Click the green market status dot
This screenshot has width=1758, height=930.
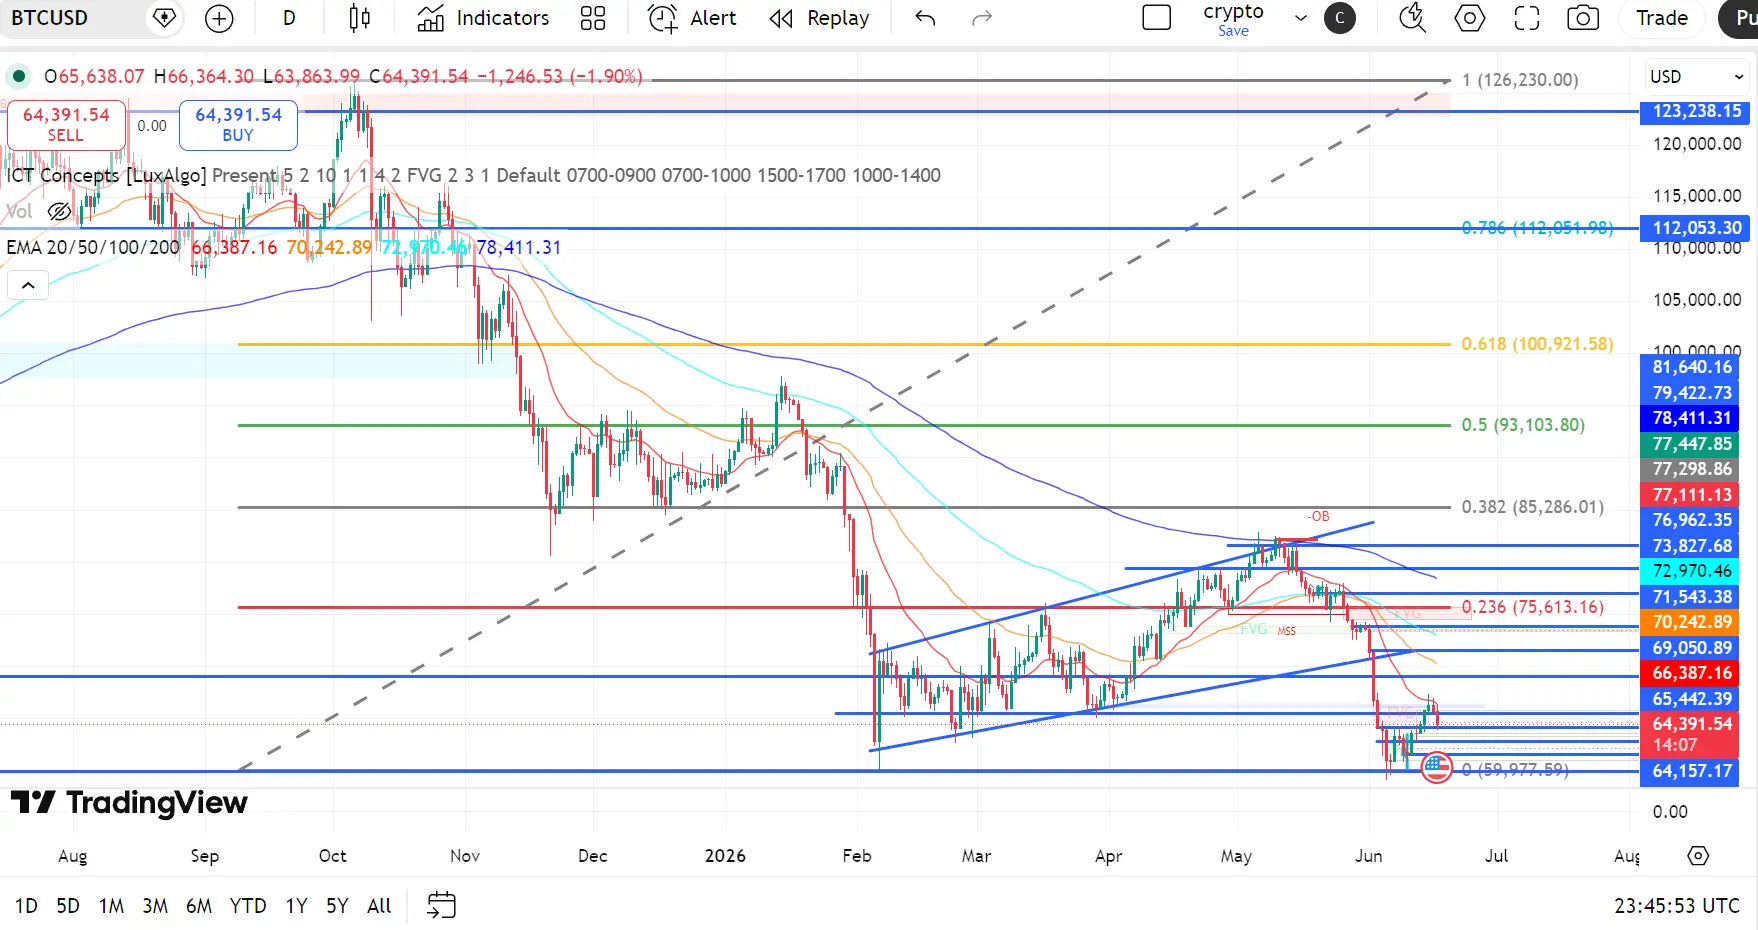pyautogui.click(x=19, y=76)
